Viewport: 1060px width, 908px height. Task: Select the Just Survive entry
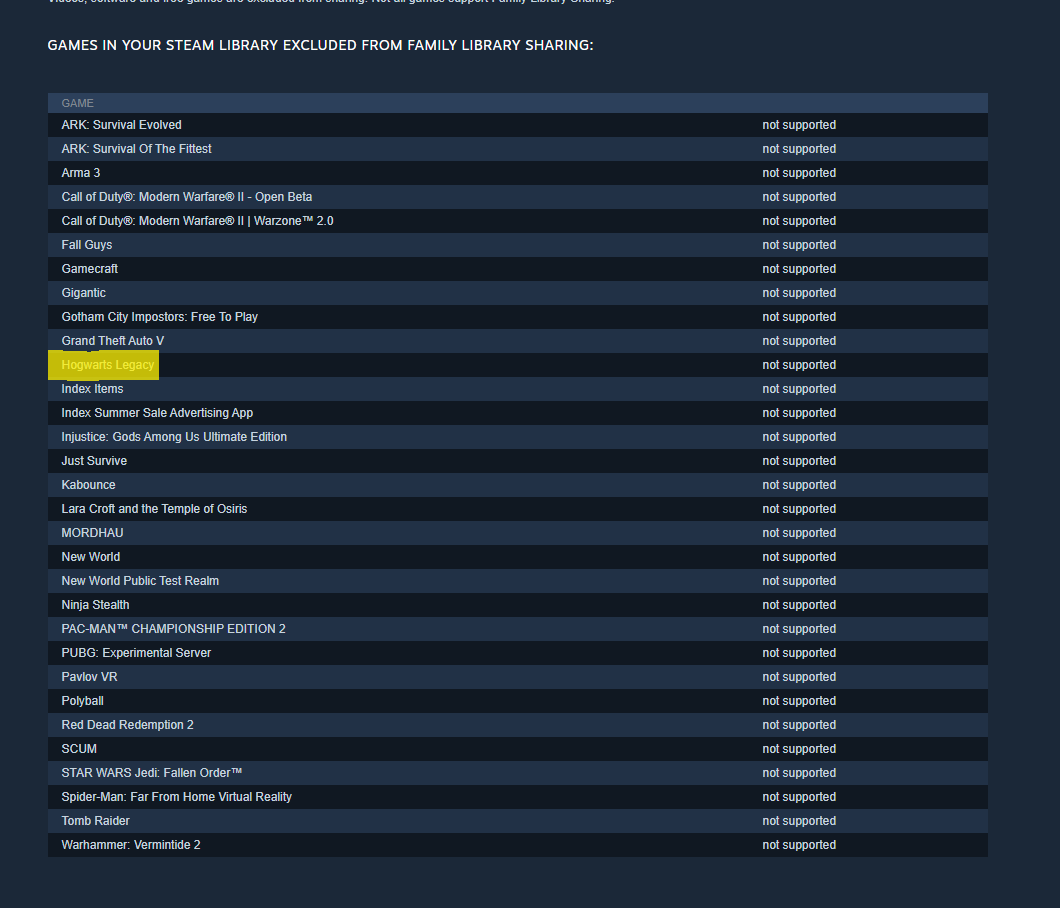coord(94,461)
